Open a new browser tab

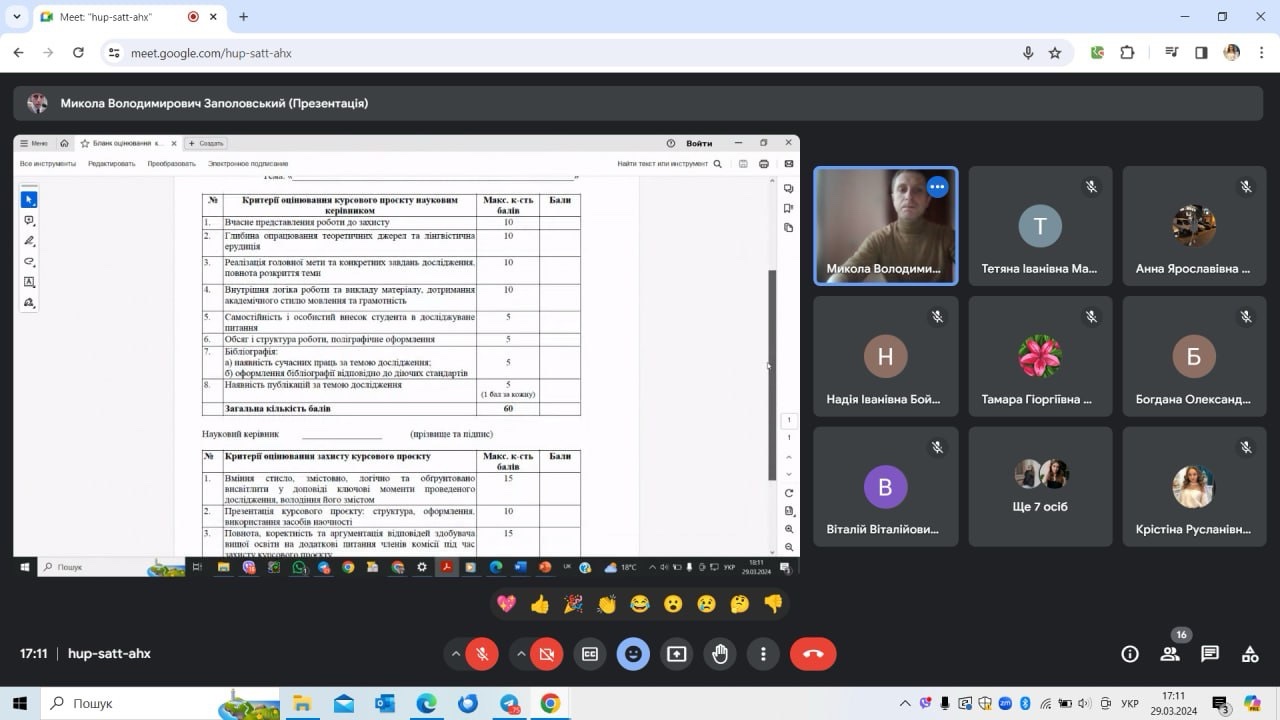click(243, 17)
